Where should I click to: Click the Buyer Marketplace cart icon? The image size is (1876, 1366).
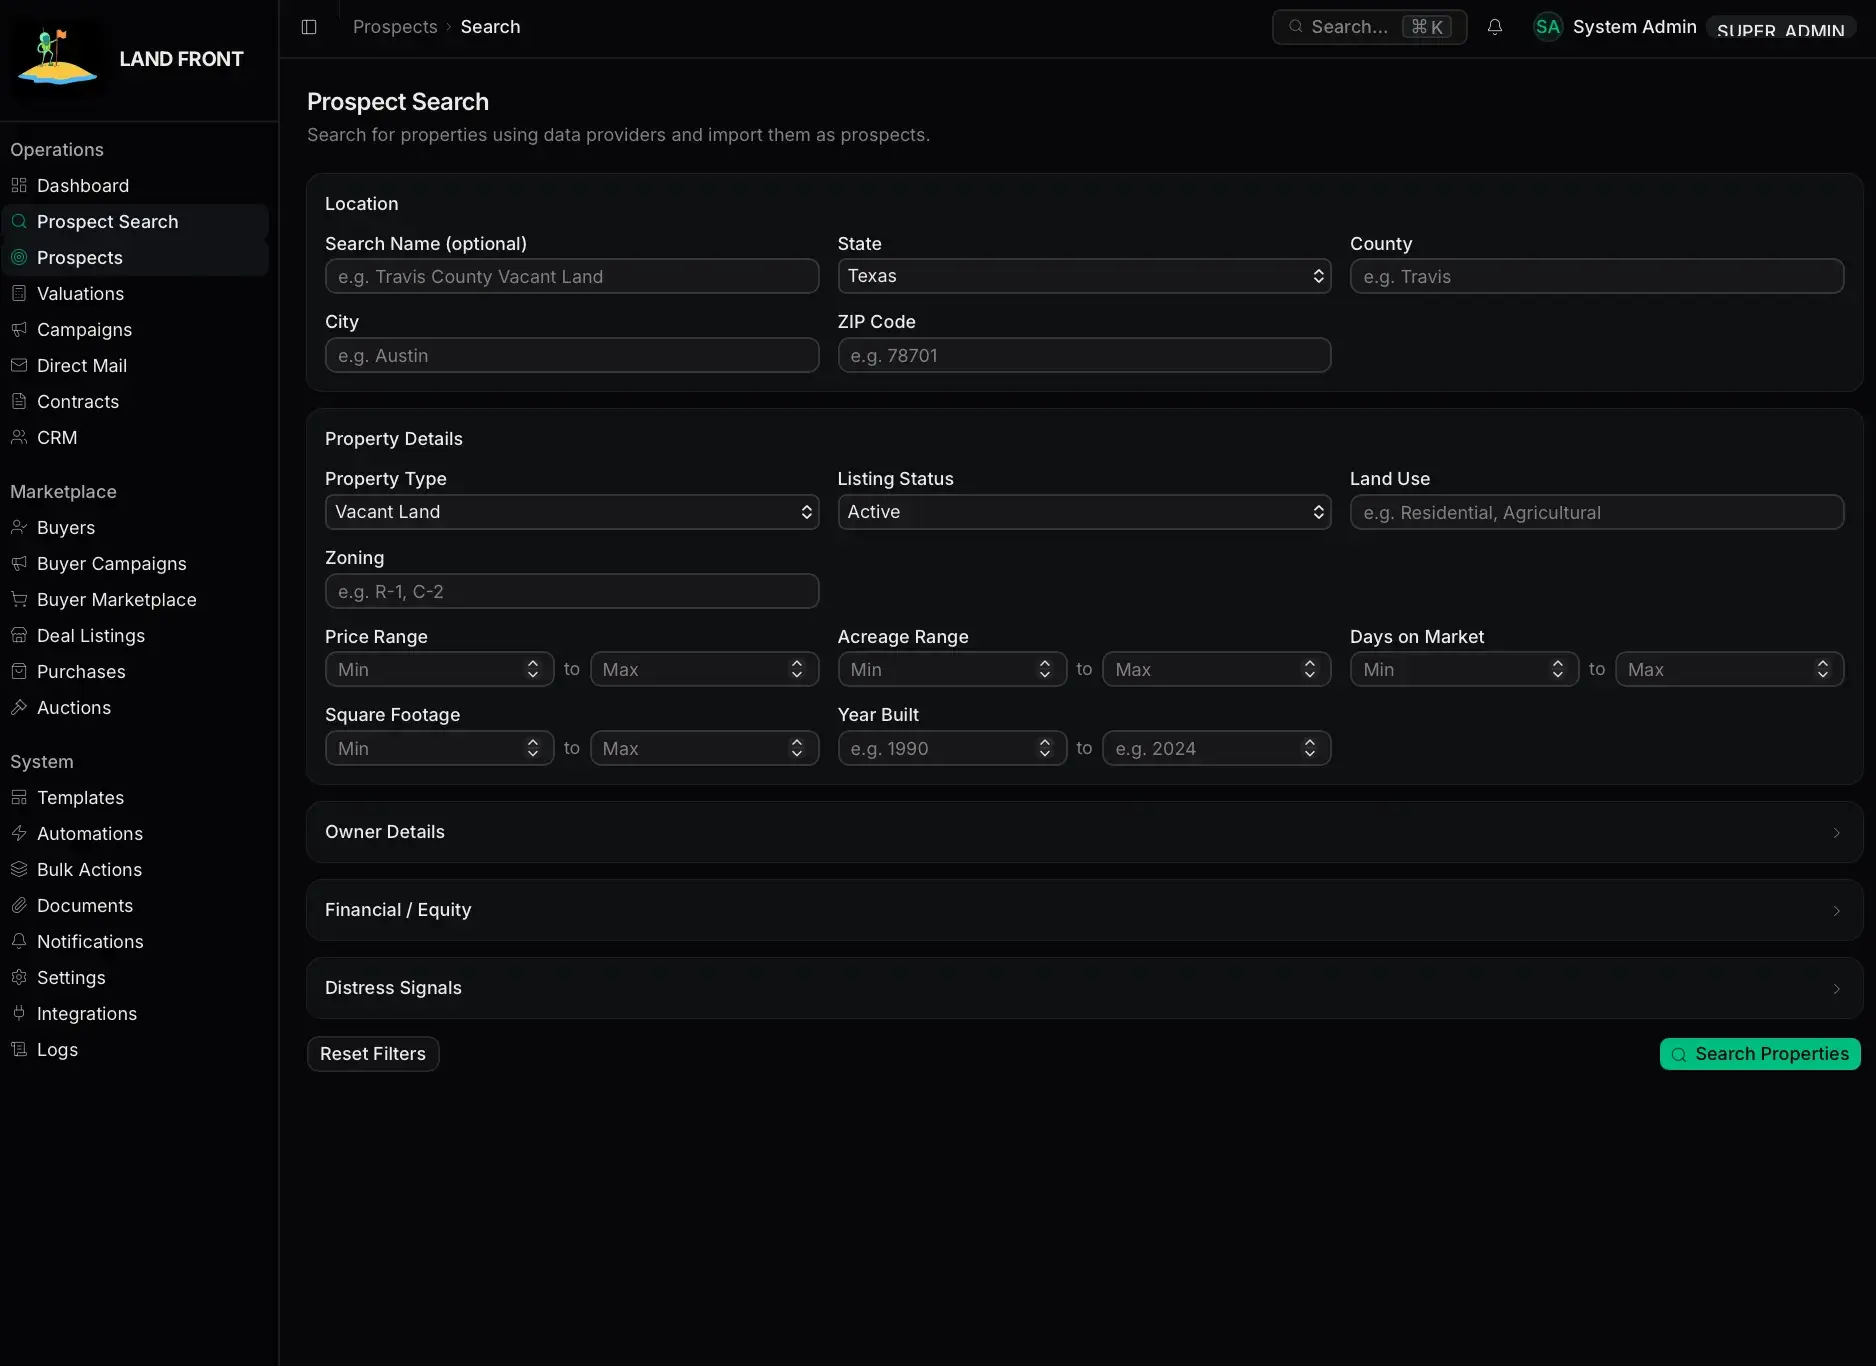[19, 600]
